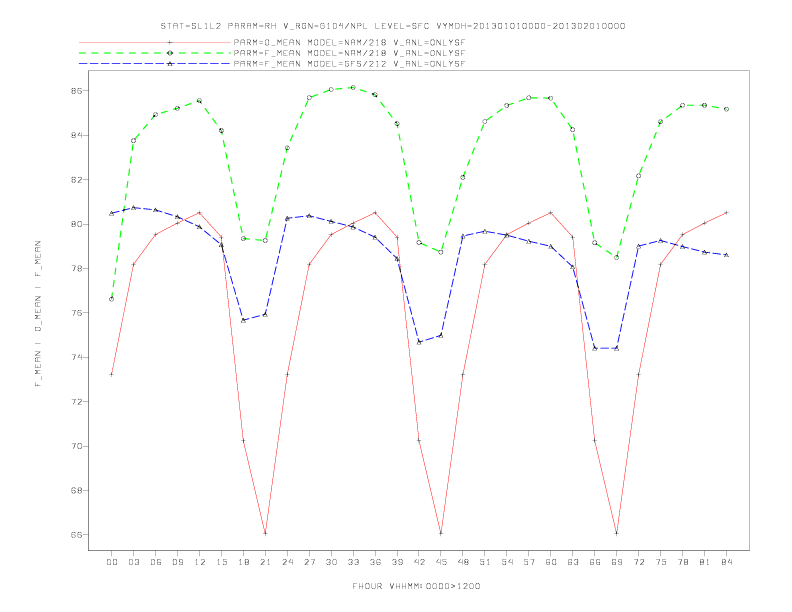Click the chart title line starting STAT=SL1L2
This screenshot has height=612, width=792.
pyautogui.click(x=393, y=26)
